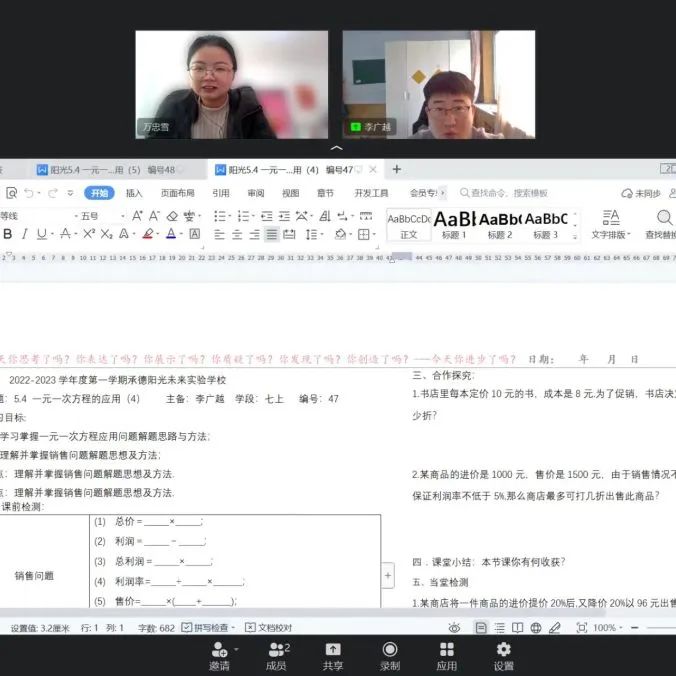Click the italic formatting icon
676x676 pixels.
(x=24, y=234)
